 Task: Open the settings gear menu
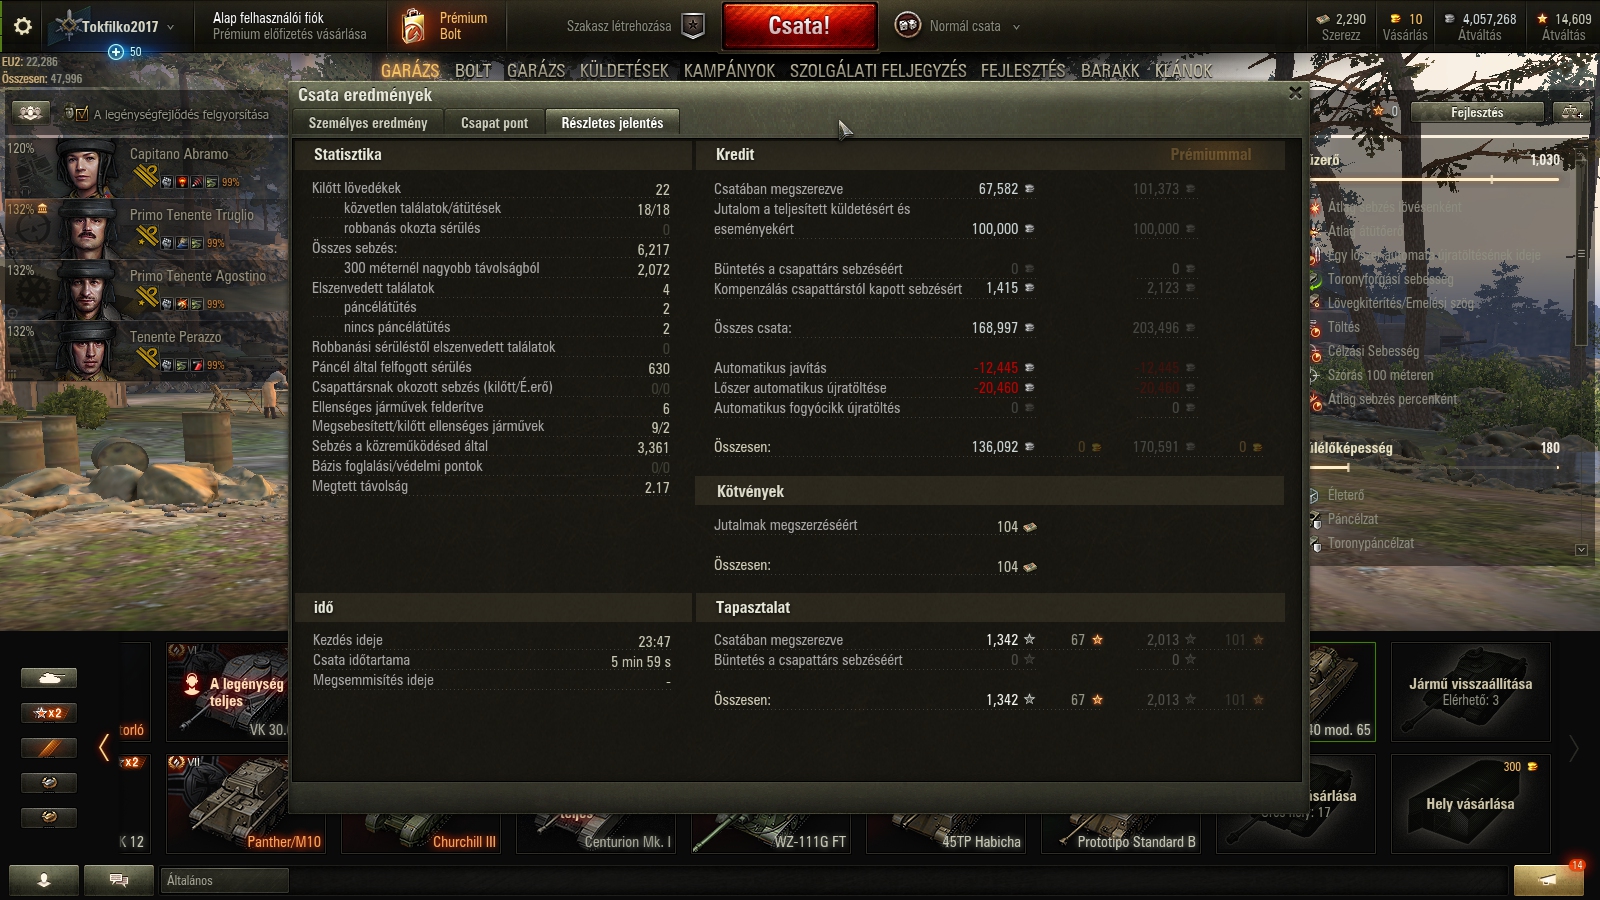22,26
